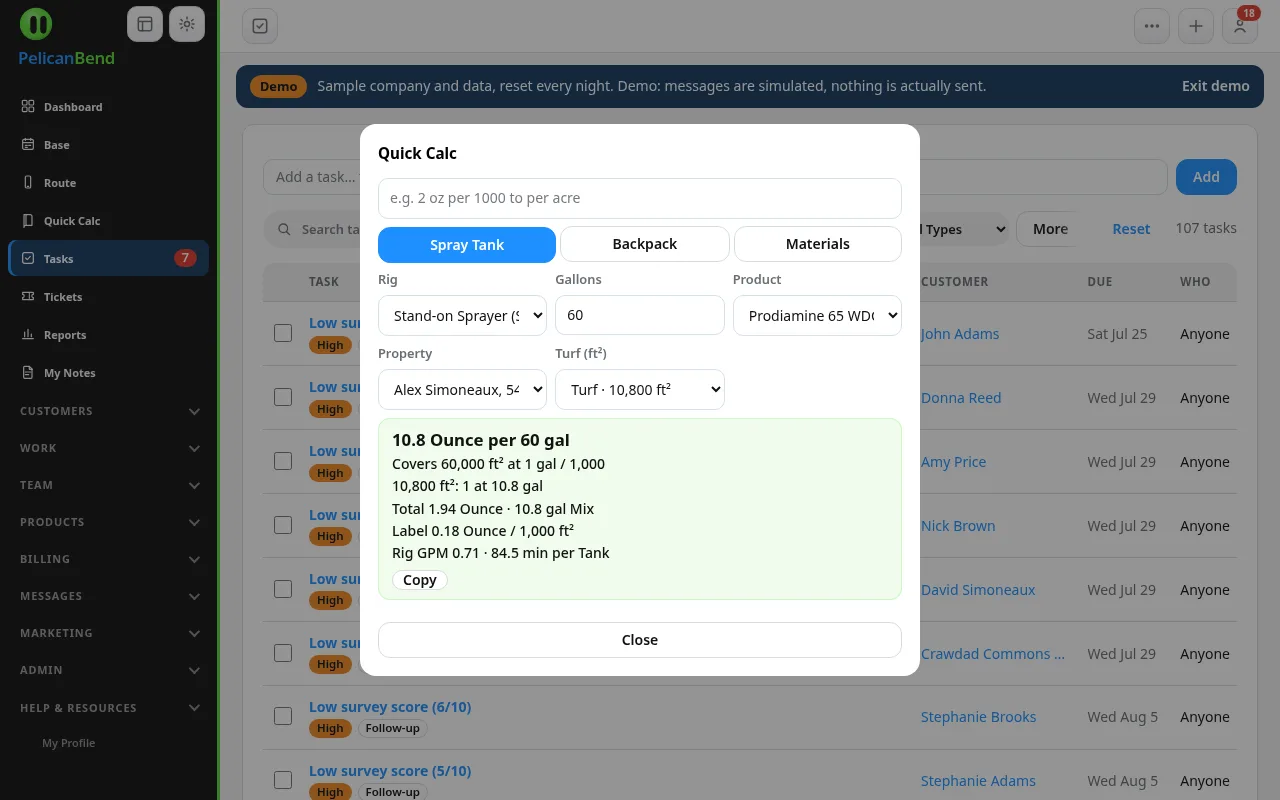Tick the checkbox for Nick Brown task
Viewport: 1280px width, 800px height.
tap(283, 525)
